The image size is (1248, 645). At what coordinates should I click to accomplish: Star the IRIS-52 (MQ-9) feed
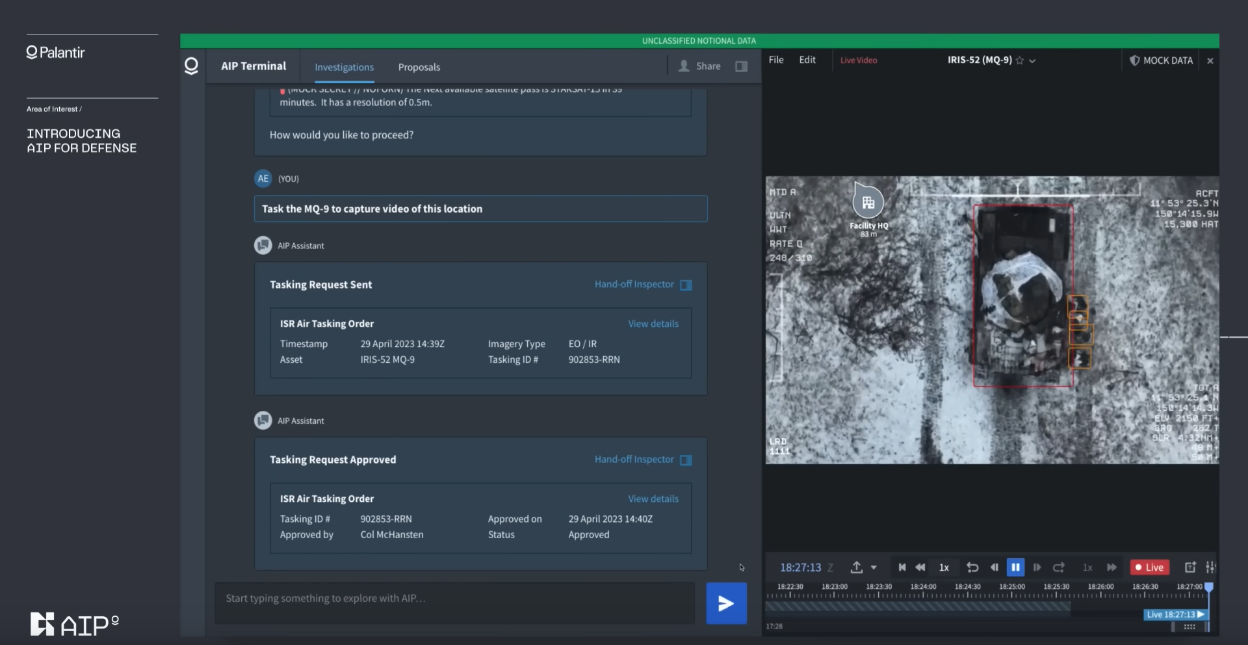point(1019,61)
